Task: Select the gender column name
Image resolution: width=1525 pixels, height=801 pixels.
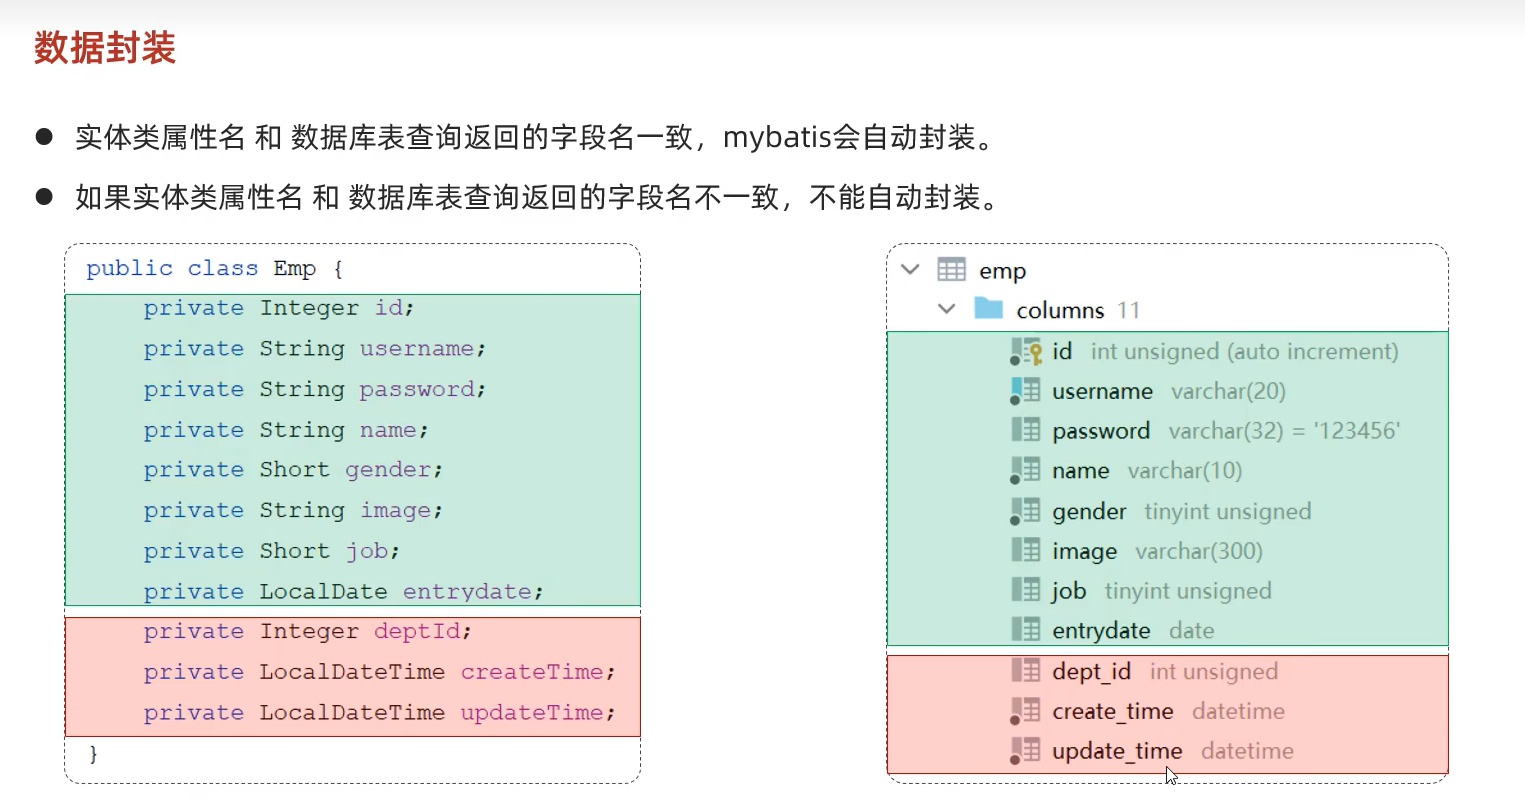Action: [x=1089, y=512]
